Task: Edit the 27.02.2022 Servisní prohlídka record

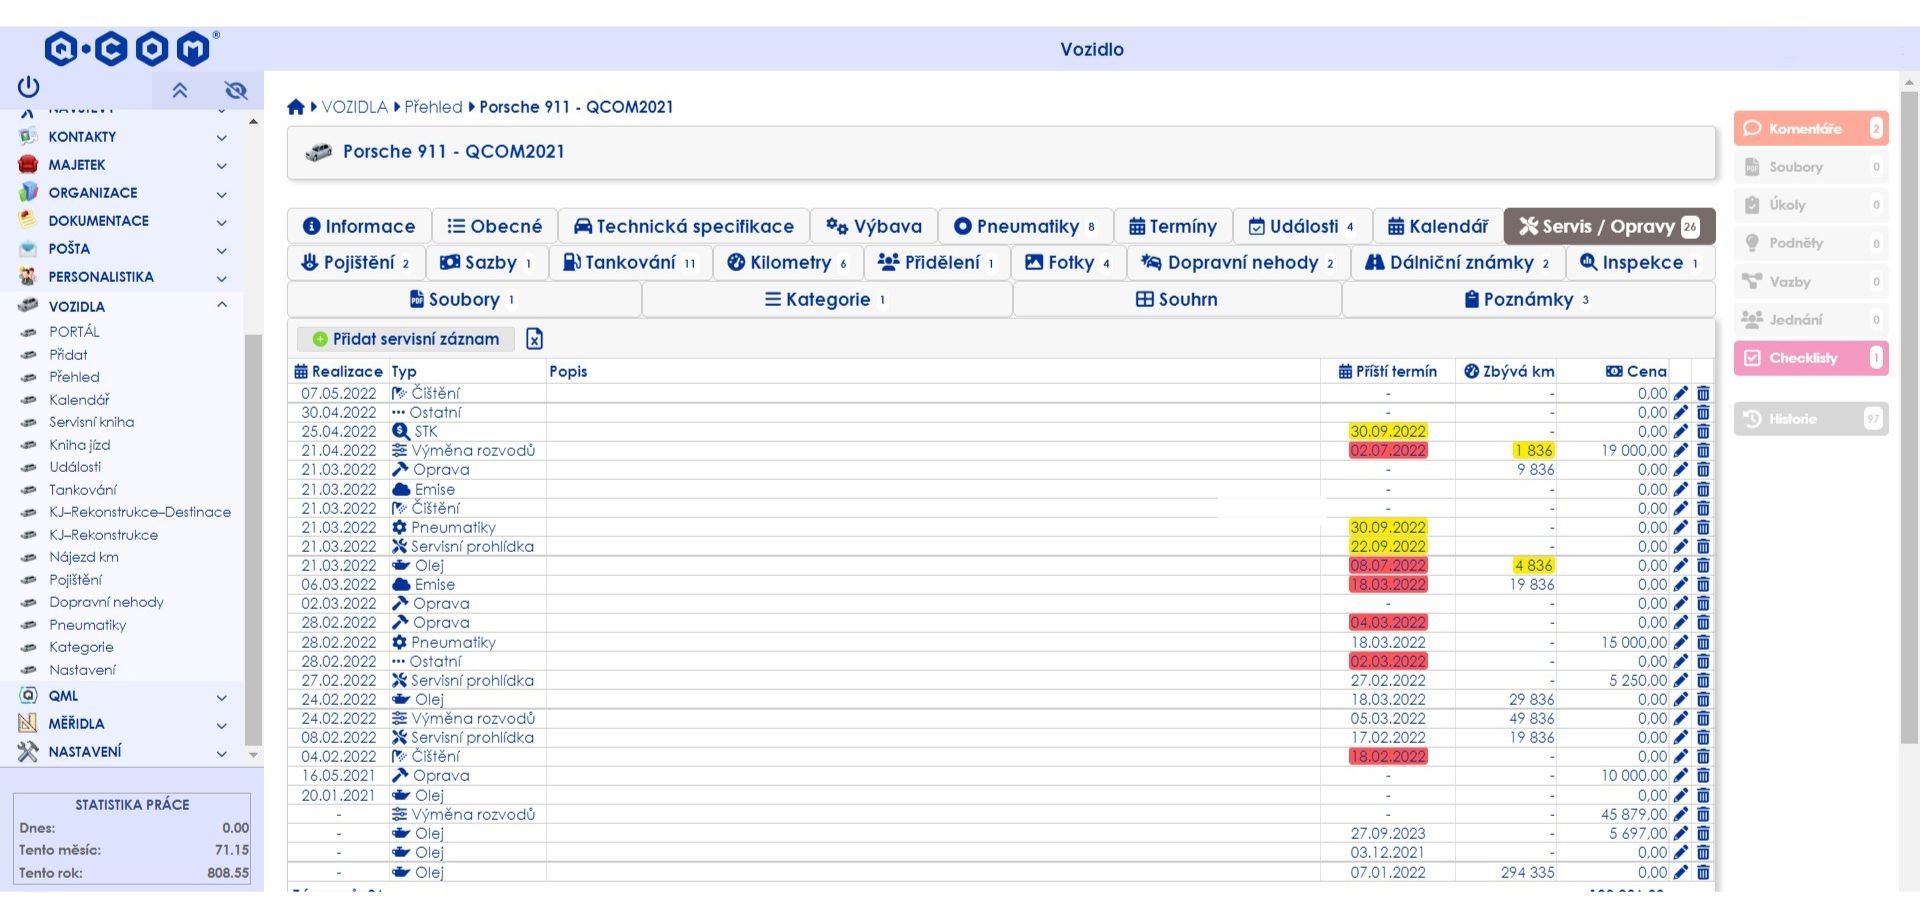Action: coord(1681,681)
